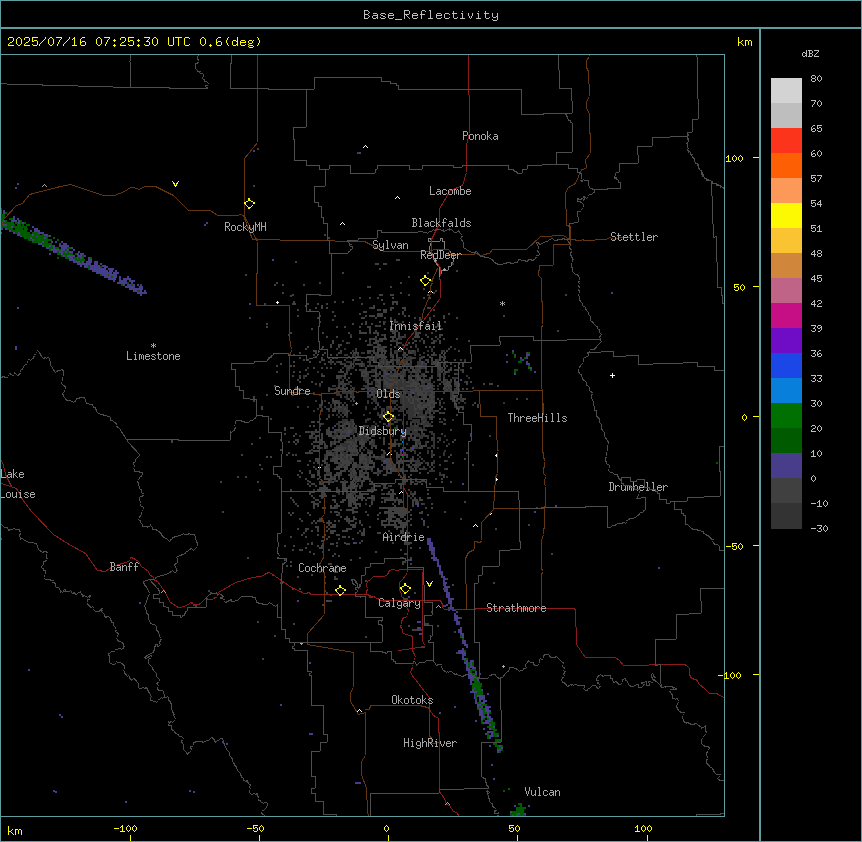Click the Didsbury city label

[383, 431]
